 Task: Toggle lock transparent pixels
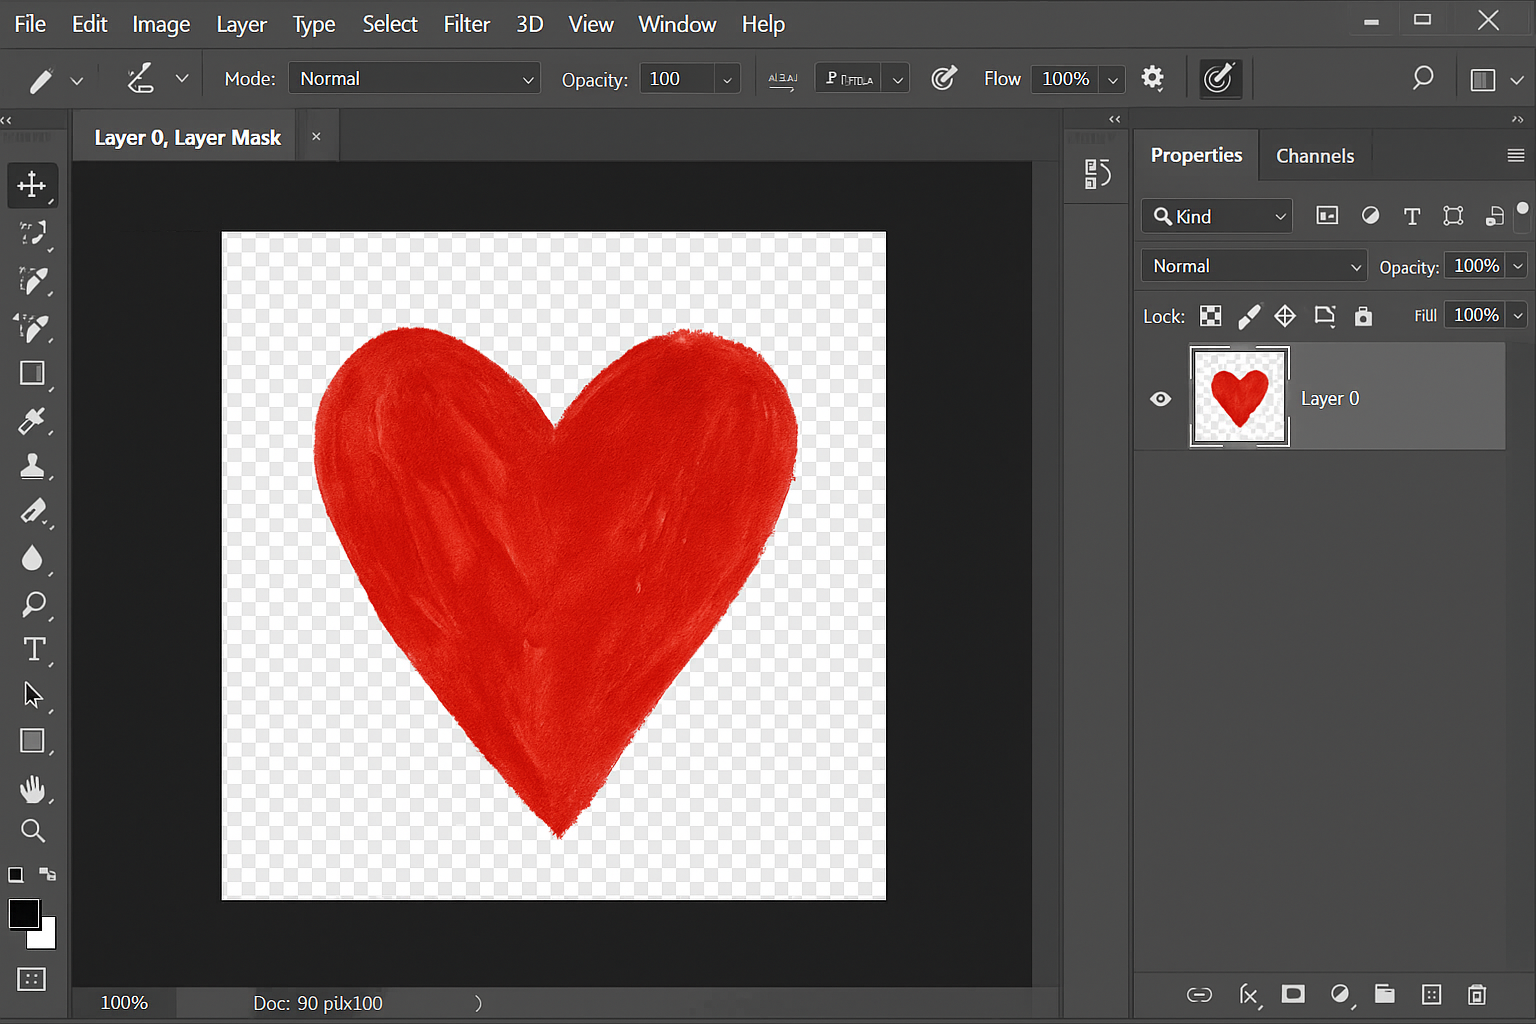coord(1210,316)
